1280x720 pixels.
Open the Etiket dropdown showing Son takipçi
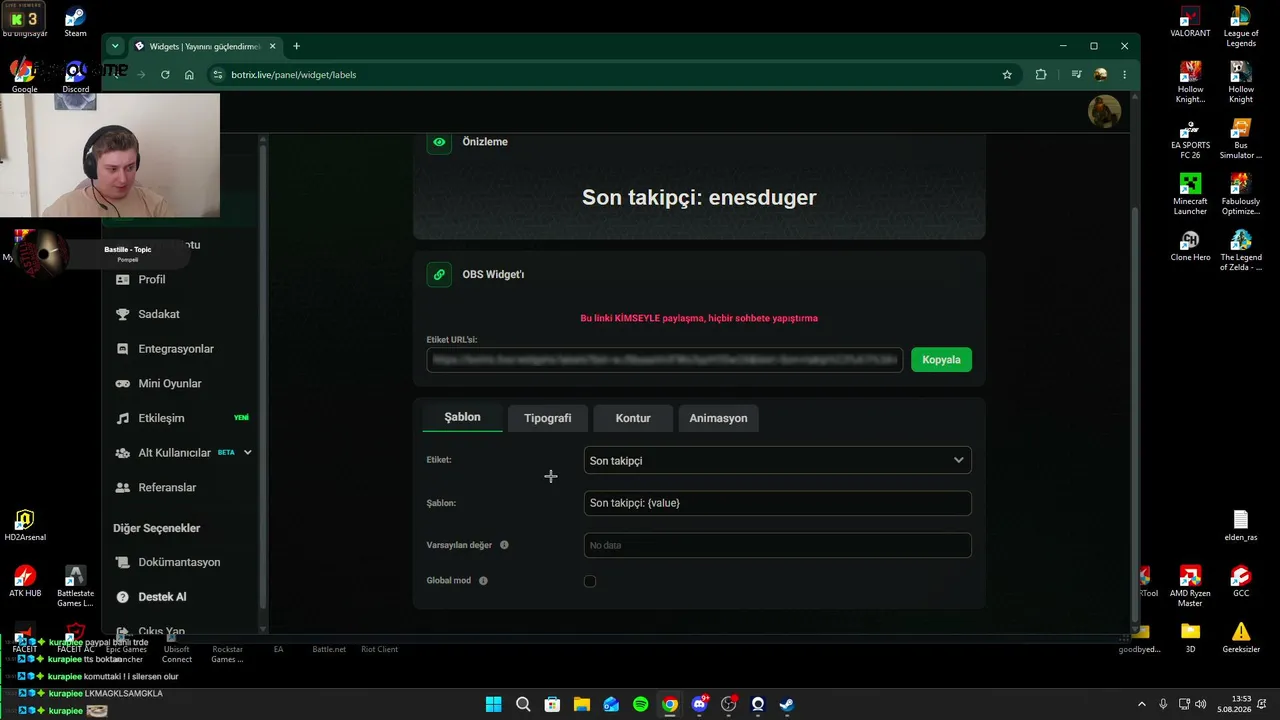coord(777,461)
